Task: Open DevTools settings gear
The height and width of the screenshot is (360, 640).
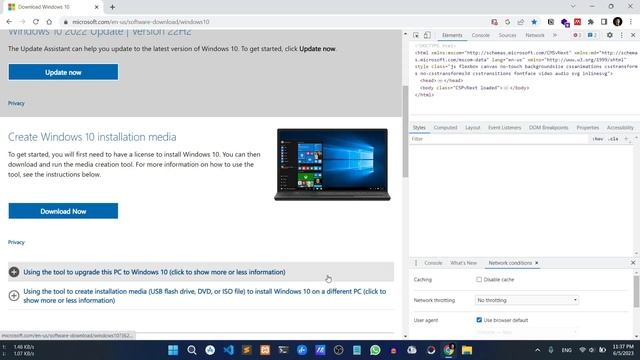Action: (x=609, y=35)
